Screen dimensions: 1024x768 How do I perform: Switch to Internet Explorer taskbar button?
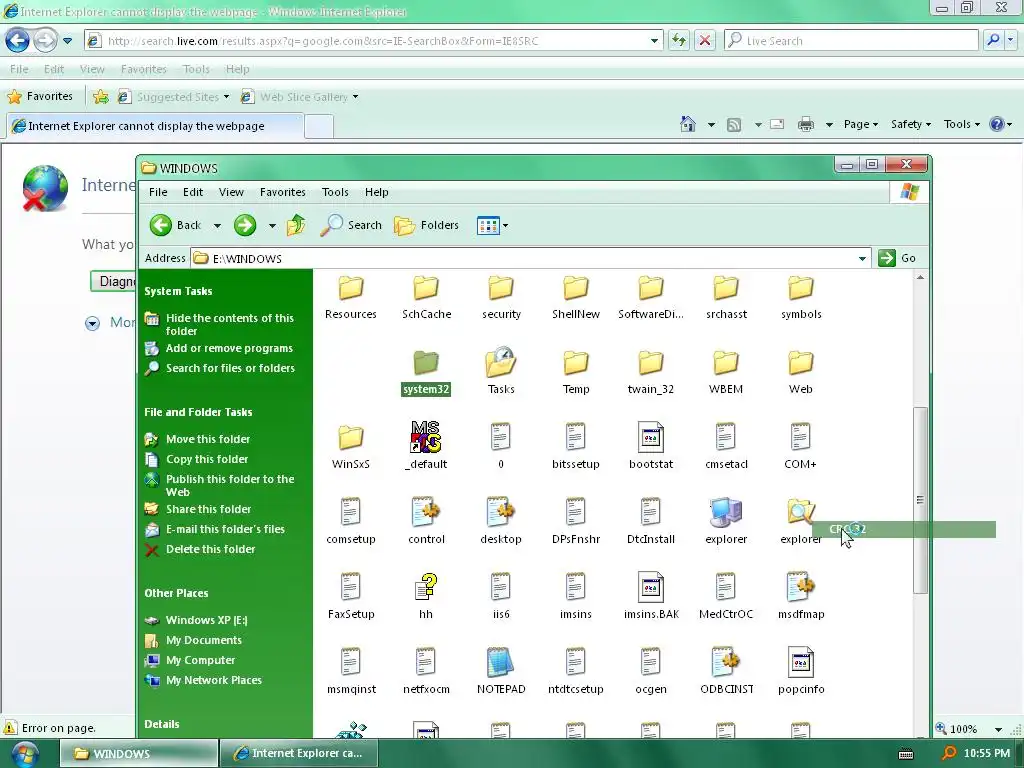(x=298, y=753)
